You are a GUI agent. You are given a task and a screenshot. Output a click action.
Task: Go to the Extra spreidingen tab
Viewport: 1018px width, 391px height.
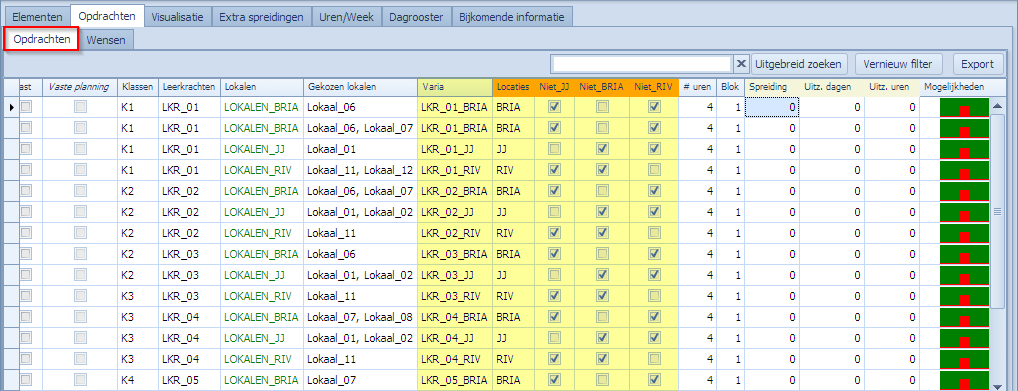(x=261, y=17)
